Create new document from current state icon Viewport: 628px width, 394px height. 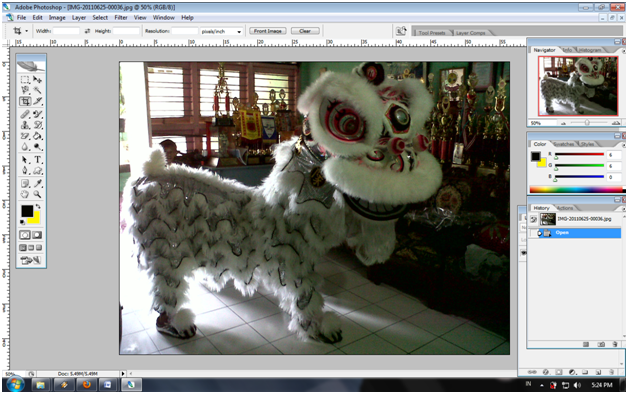[586, 344]
